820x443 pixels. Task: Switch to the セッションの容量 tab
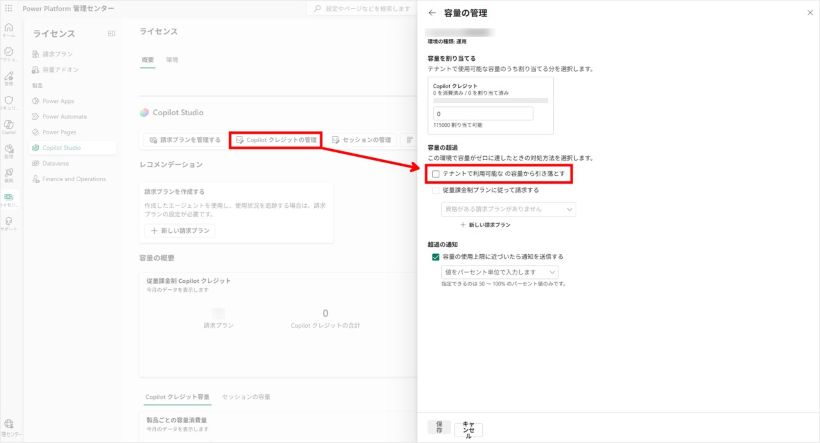click(246, 397)
